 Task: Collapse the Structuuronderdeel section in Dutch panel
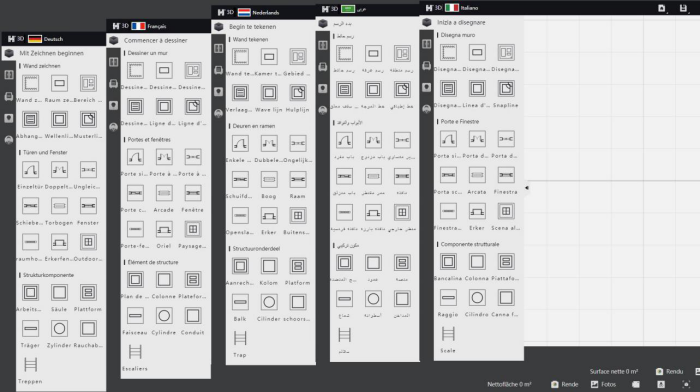256,249
